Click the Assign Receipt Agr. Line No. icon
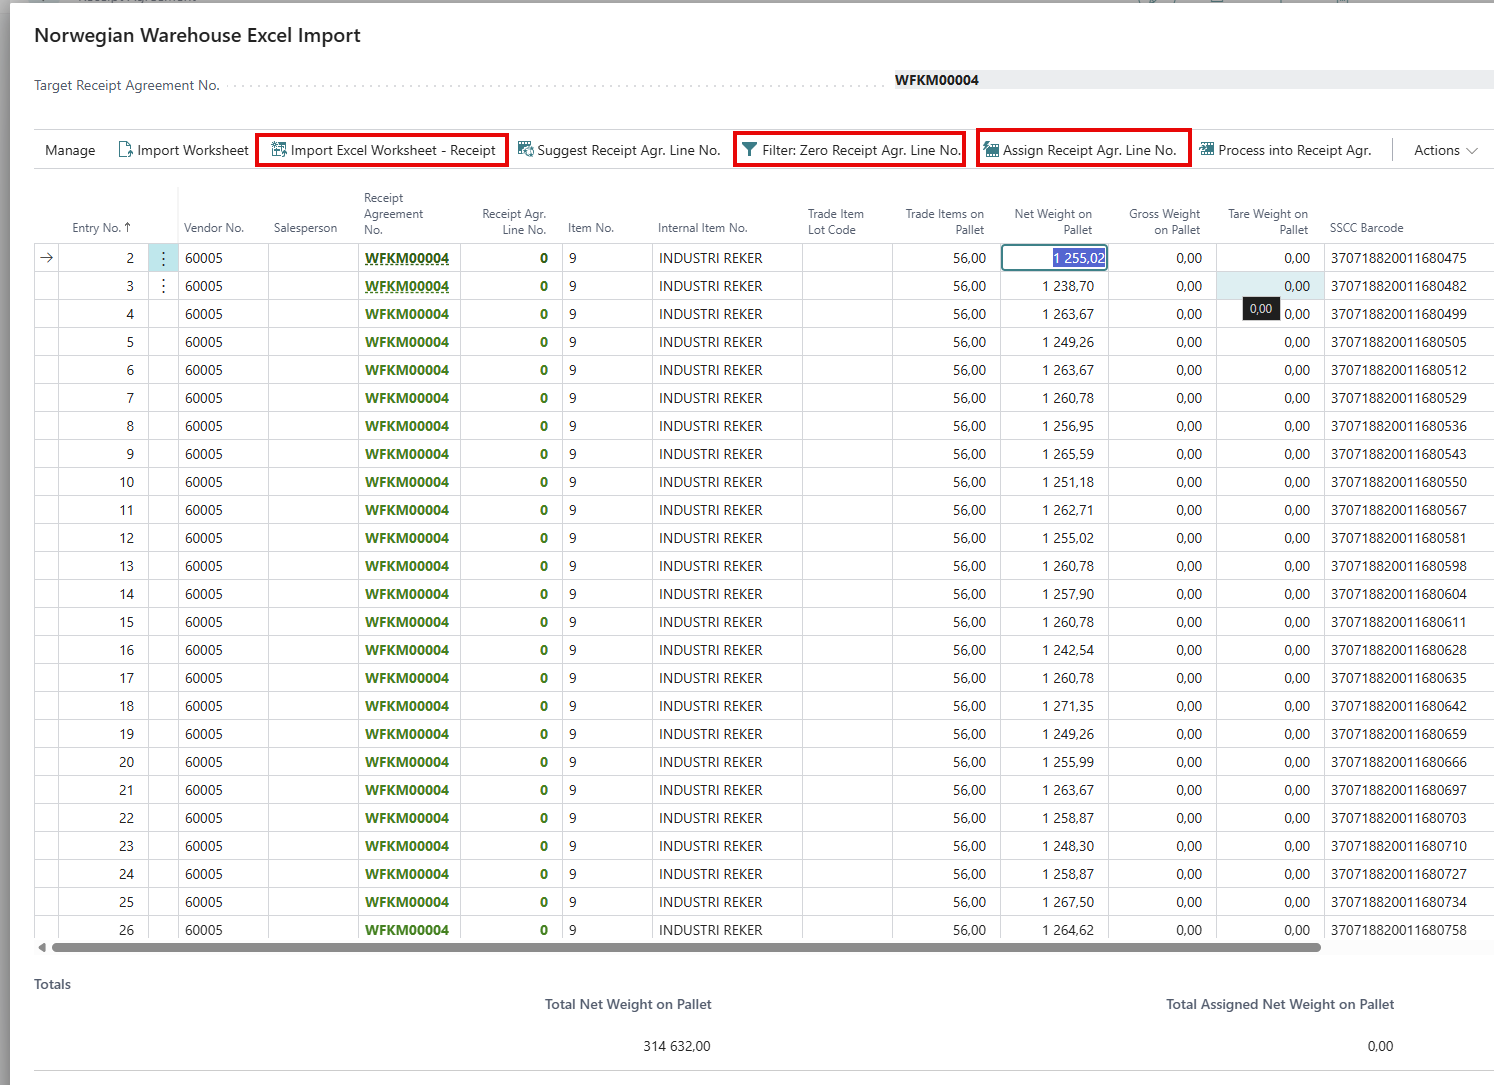The width and height of the screenshot is (1494, 1085). (x=991, y=150)
